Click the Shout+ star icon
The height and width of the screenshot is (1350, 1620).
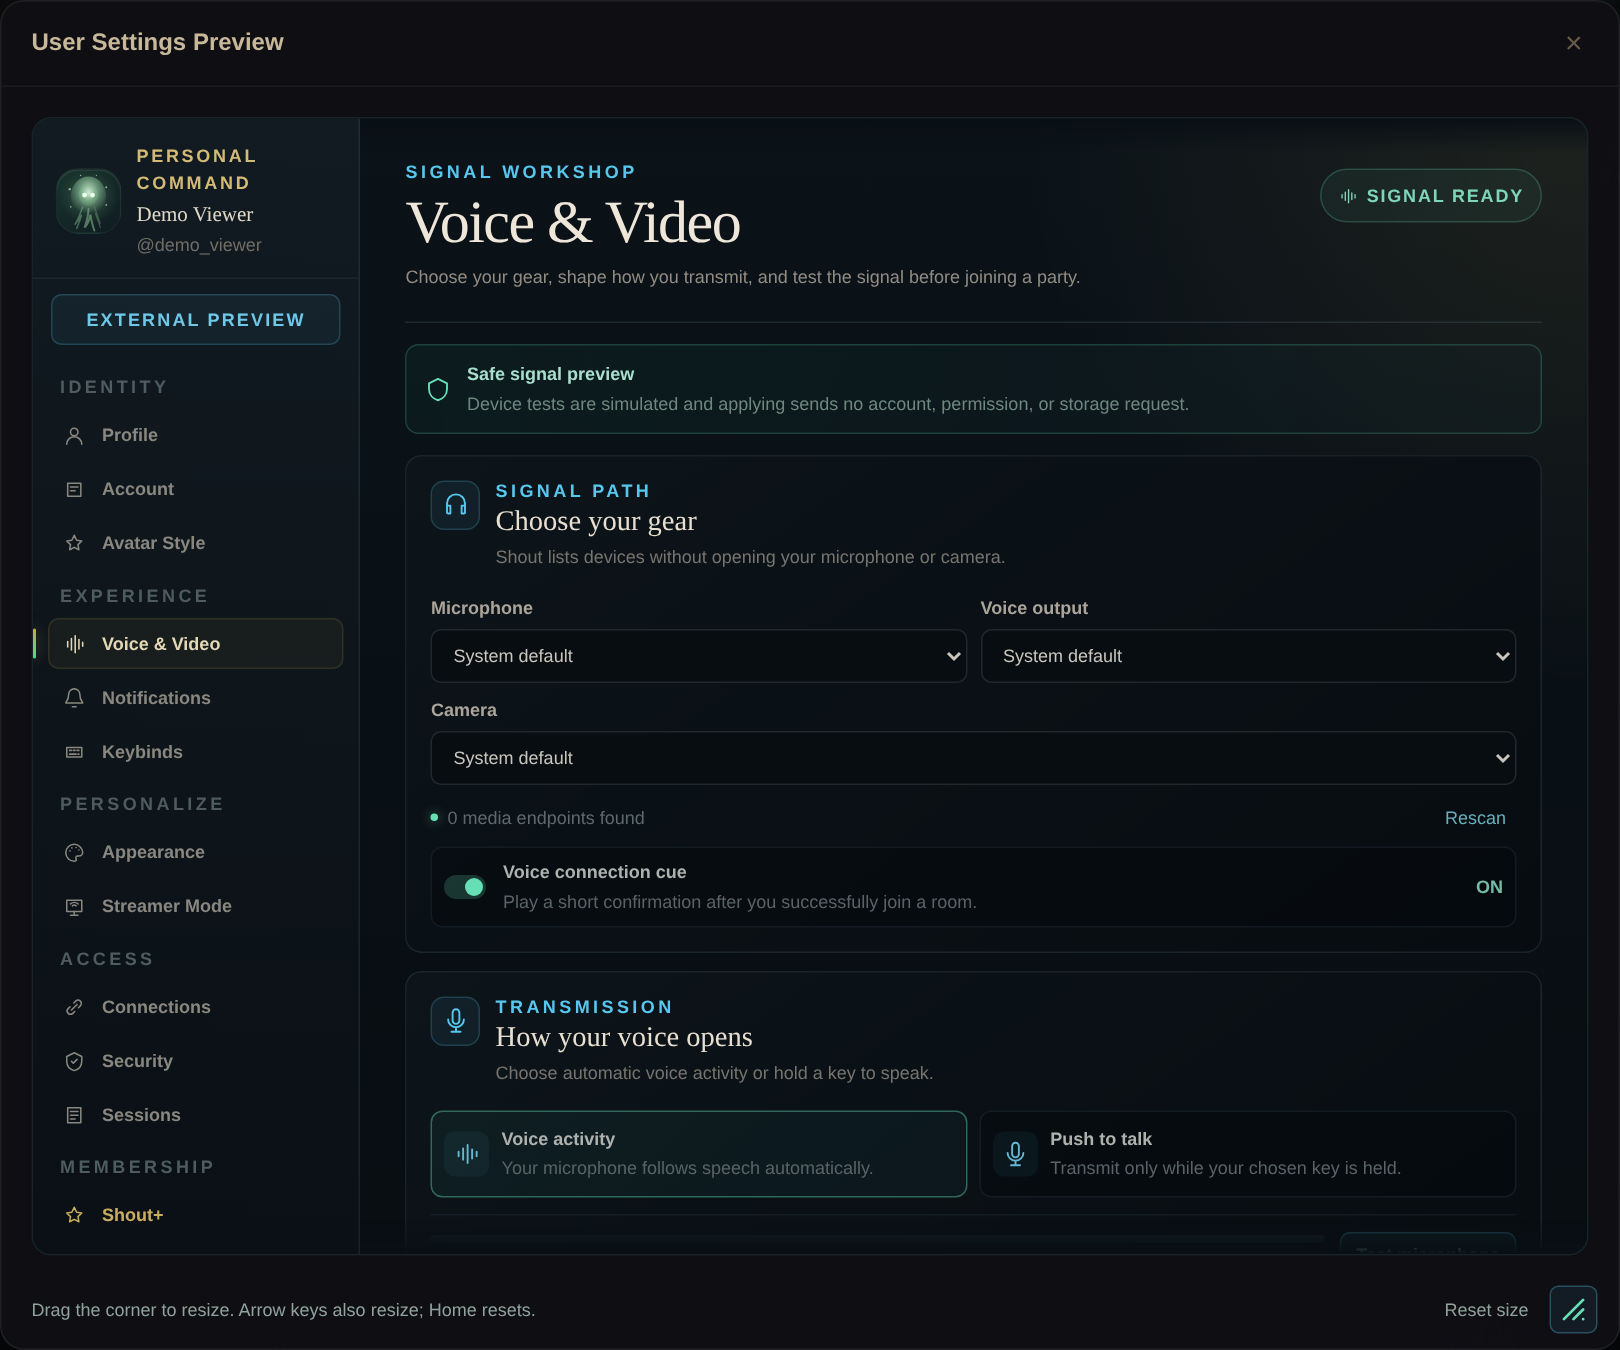point(74,1215)
